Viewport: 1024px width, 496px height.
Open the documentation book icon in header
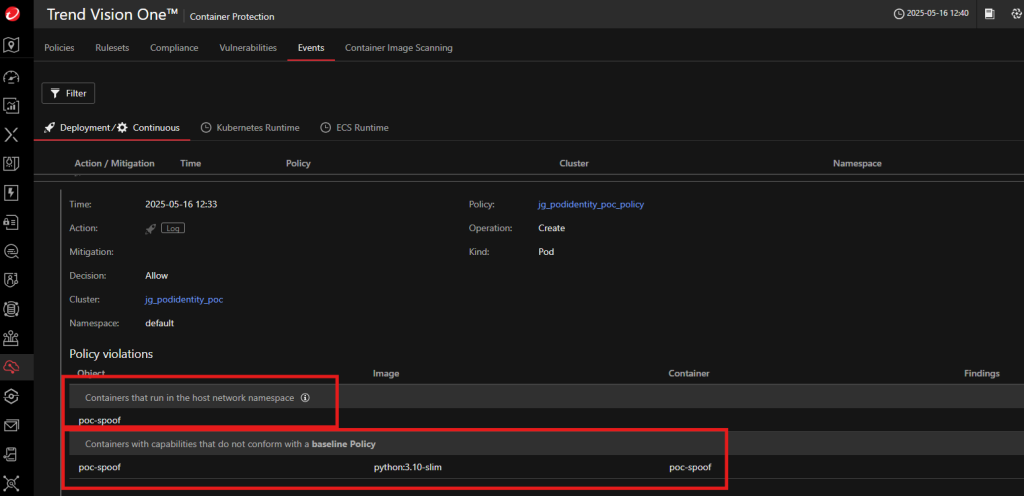(989, 14)
